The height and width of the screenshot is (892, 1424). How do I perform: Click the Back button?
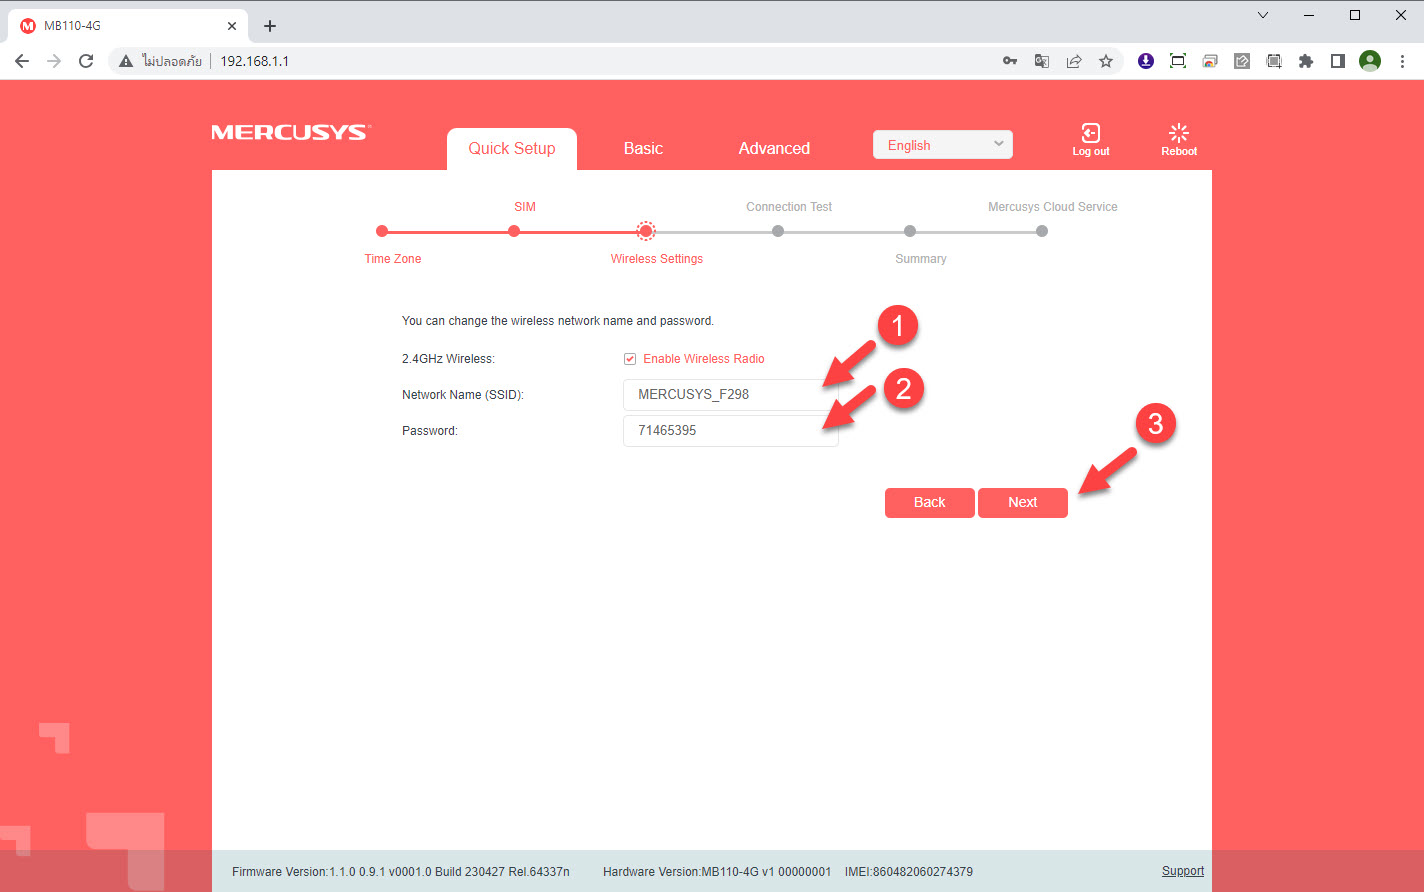click(930, 503)
